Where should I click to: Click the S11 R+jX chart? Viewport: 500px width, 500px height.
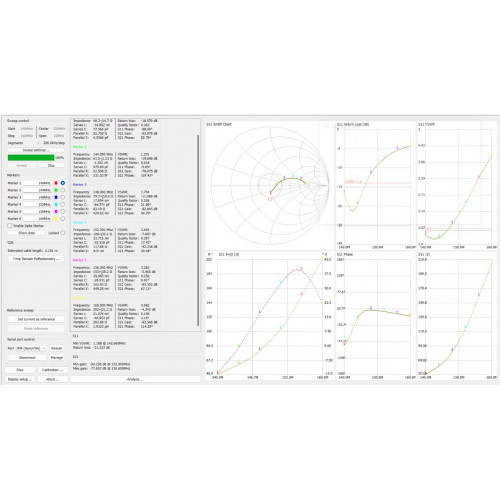(x=270, y=315)
